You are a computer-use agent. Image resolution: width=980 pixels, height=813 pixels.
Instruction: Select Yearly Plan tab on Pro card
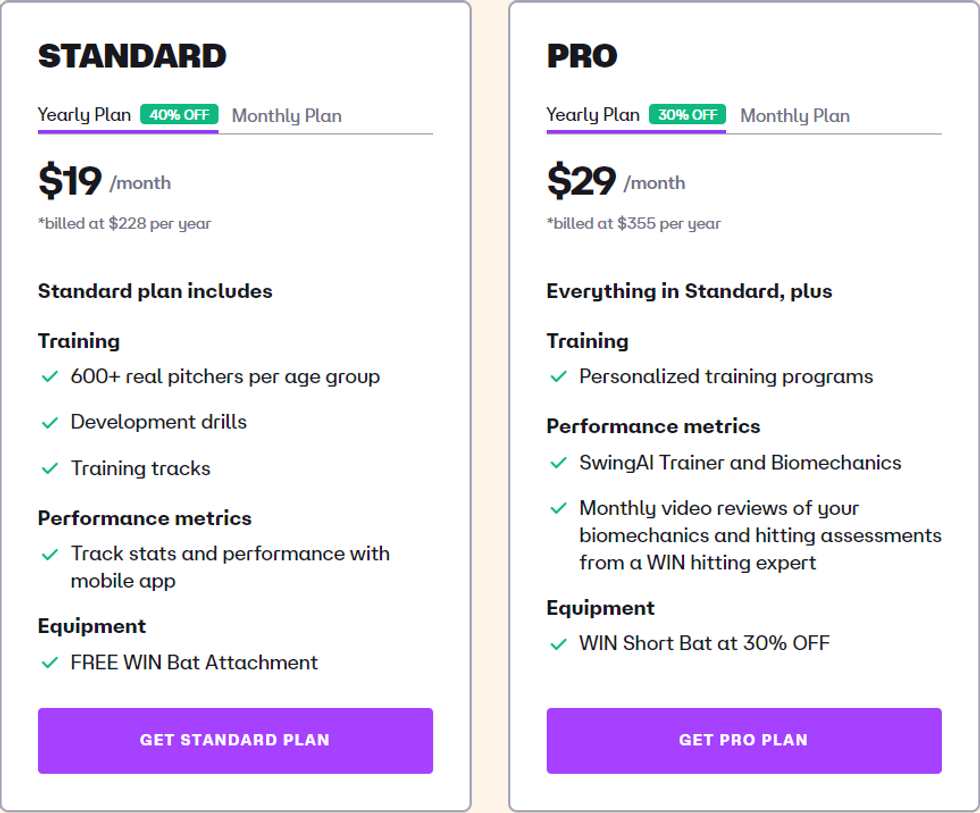[593, 115]
